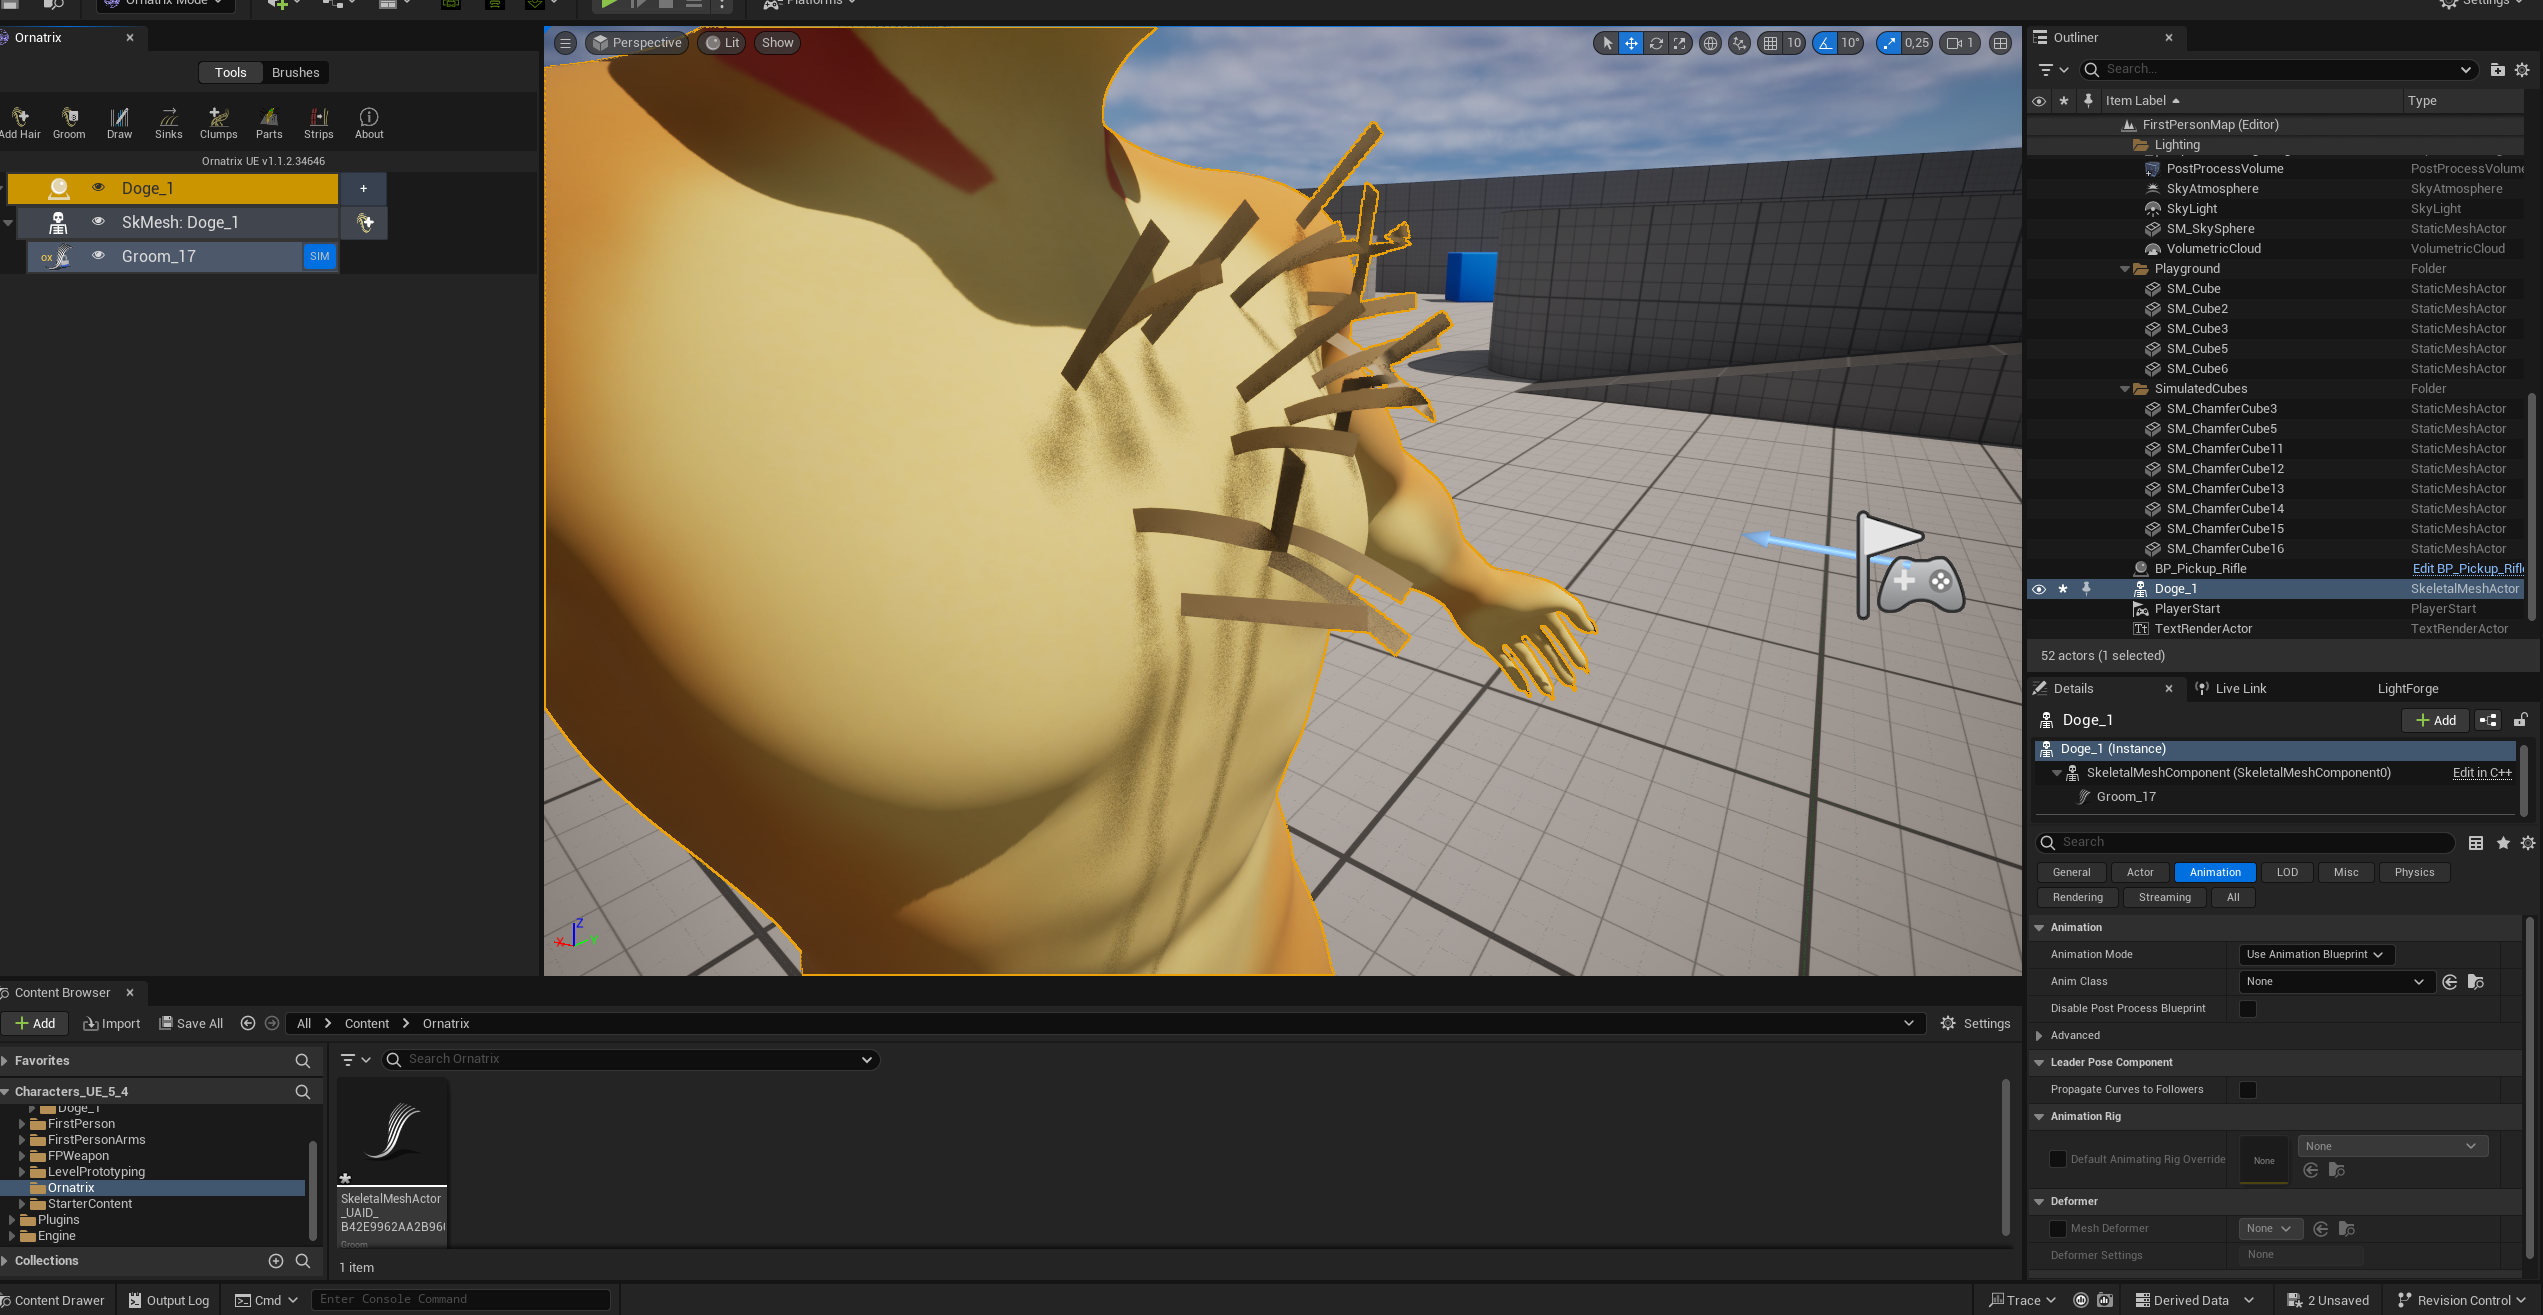Collapse the SimulatedCubes folder
The image size is (2543, 1315).
(x=2125, y=389)
